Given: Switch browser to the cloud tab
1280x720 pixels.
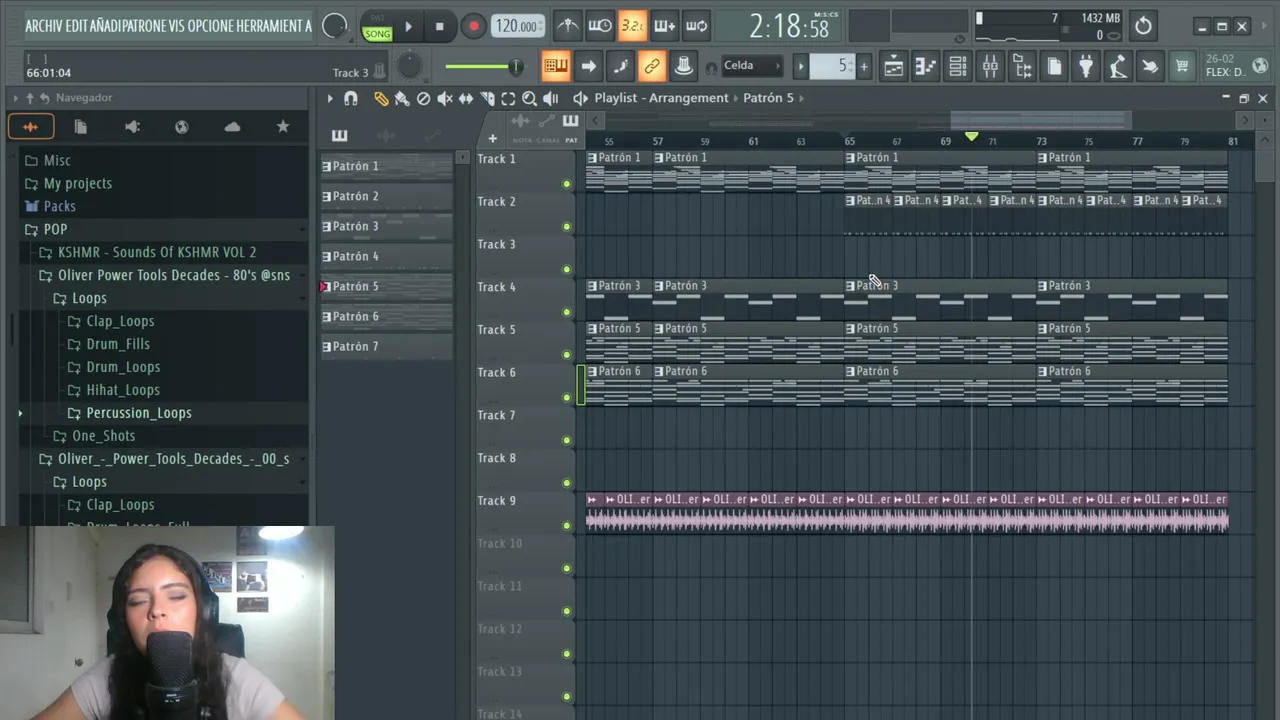Looking at the screenshot, I should pyautogui.click(x=232, y=127).
